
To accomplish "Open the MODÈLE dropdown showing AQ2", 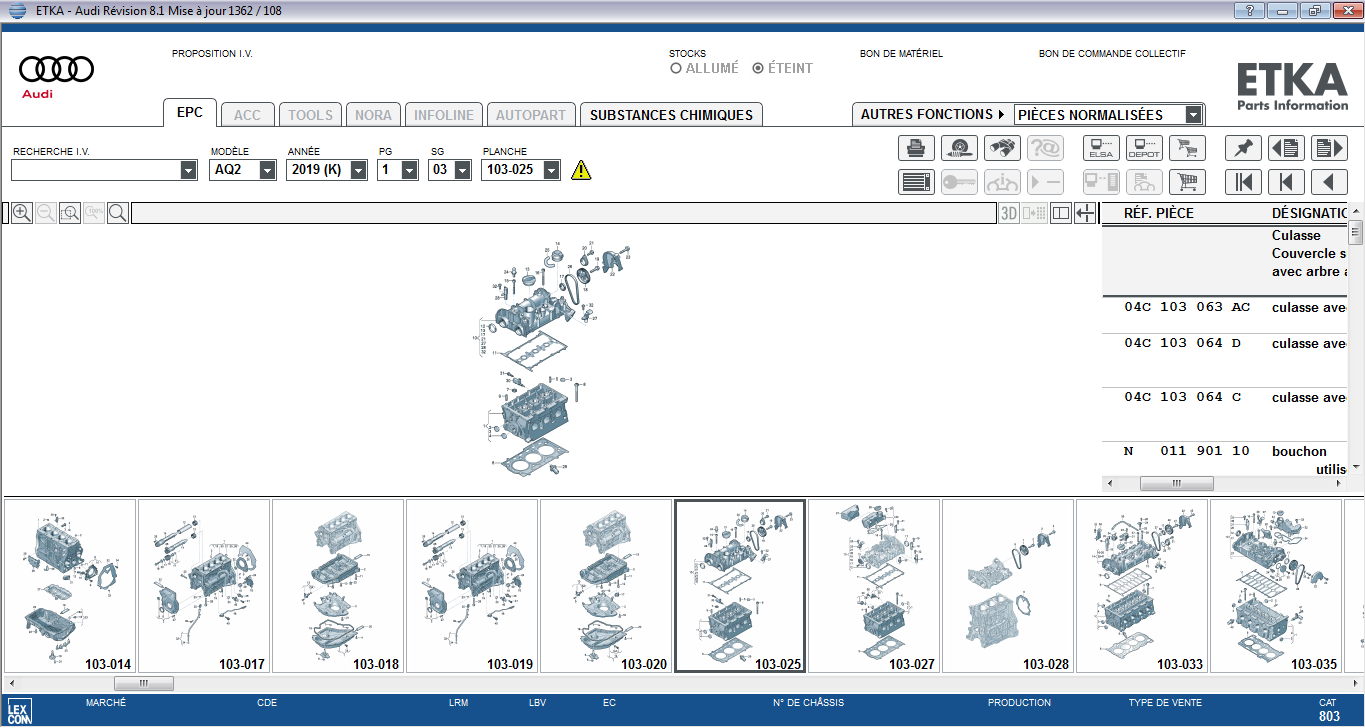I will tap(267, 170).
